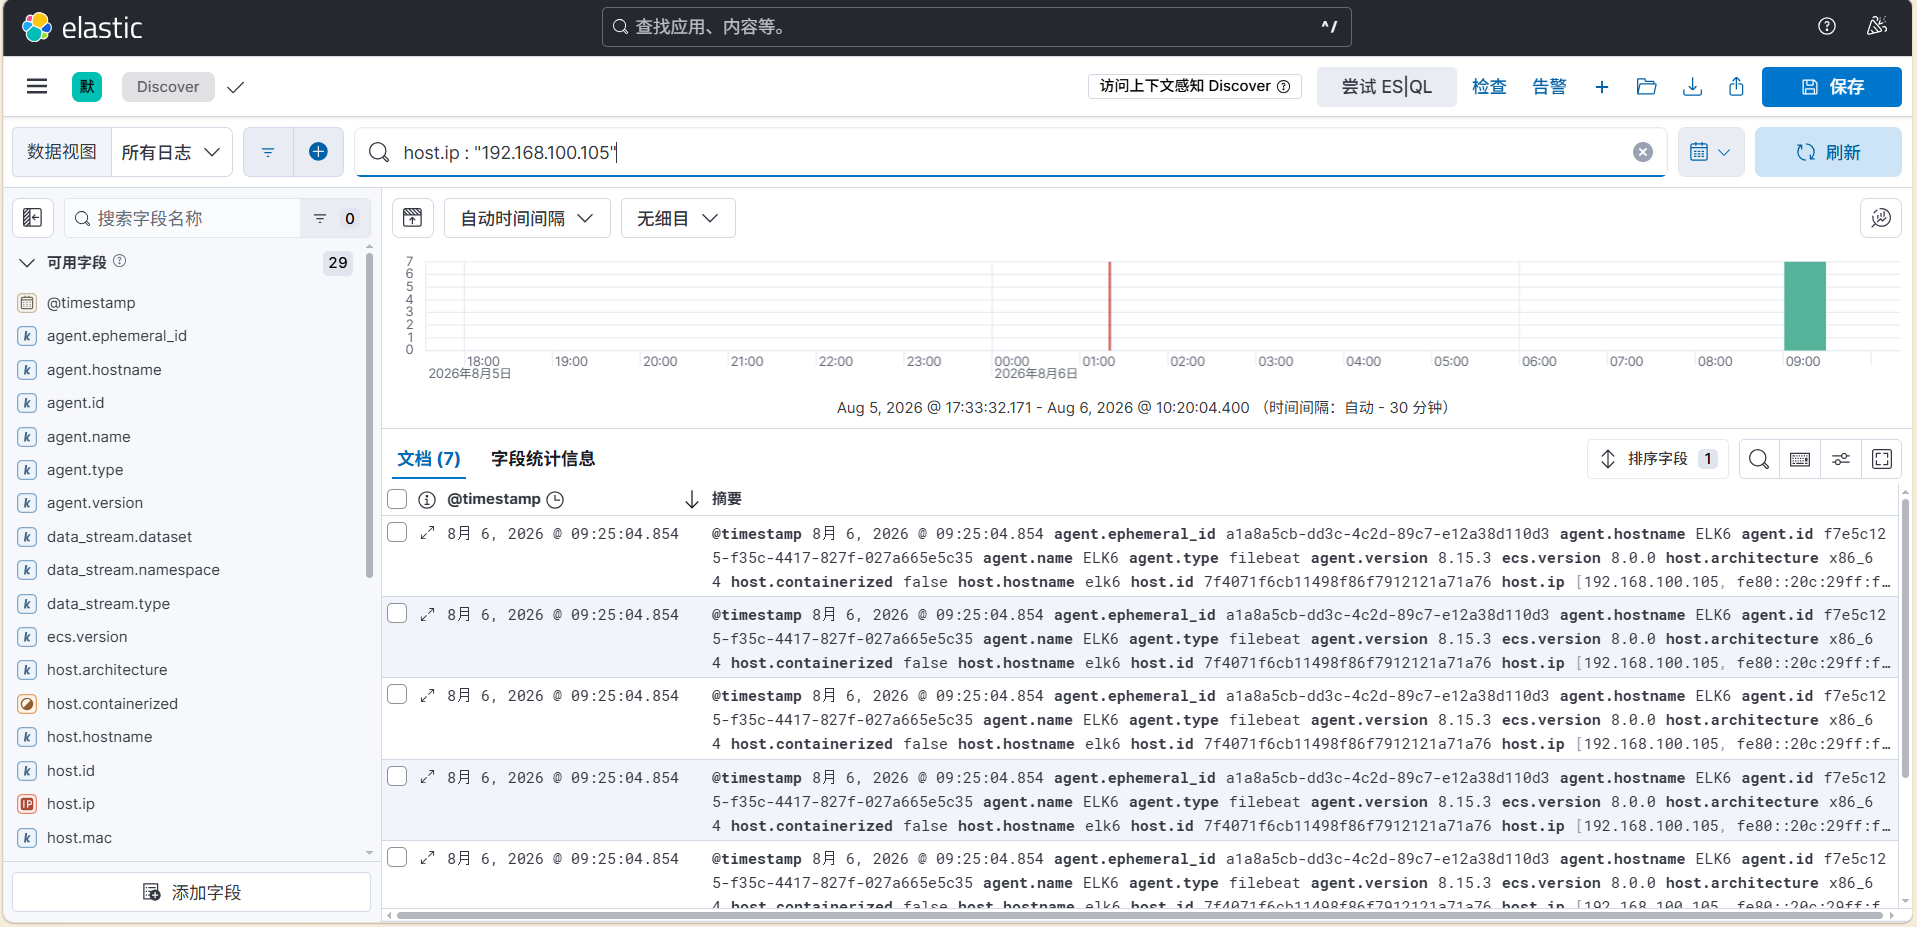Open the date picker calendar dropdown
The height and width of the screenshot is (927, 1917).
pos(1711,152)
